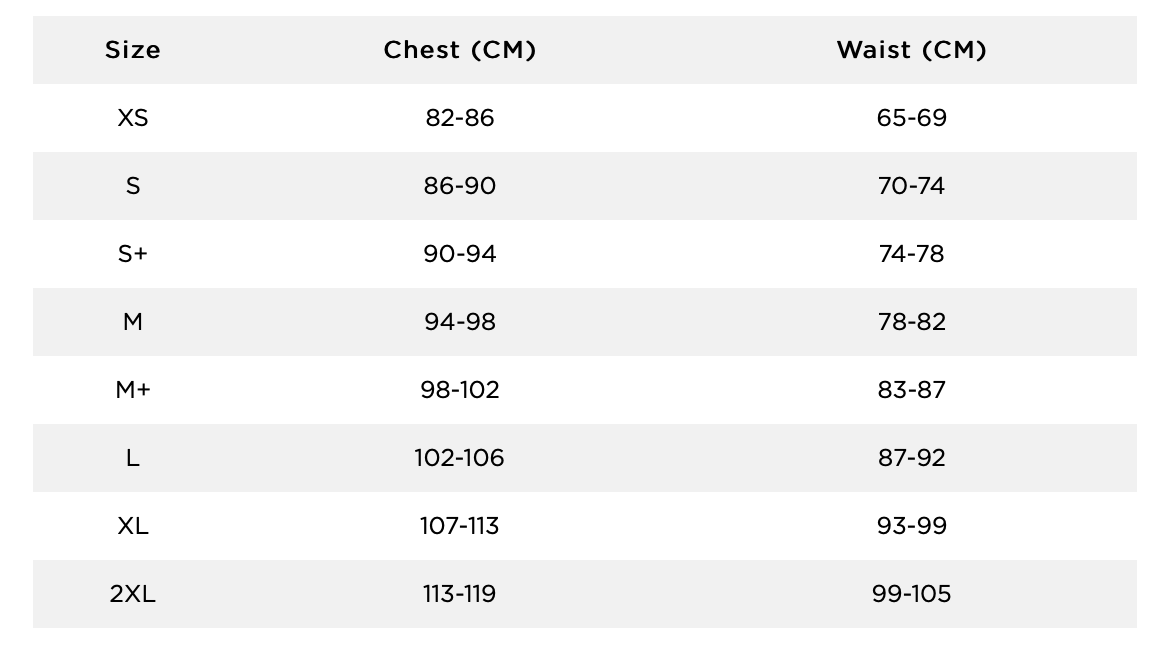Click the 74-78 waist measurement
This screenshot has height=646, width=1156.
point(911,254)
